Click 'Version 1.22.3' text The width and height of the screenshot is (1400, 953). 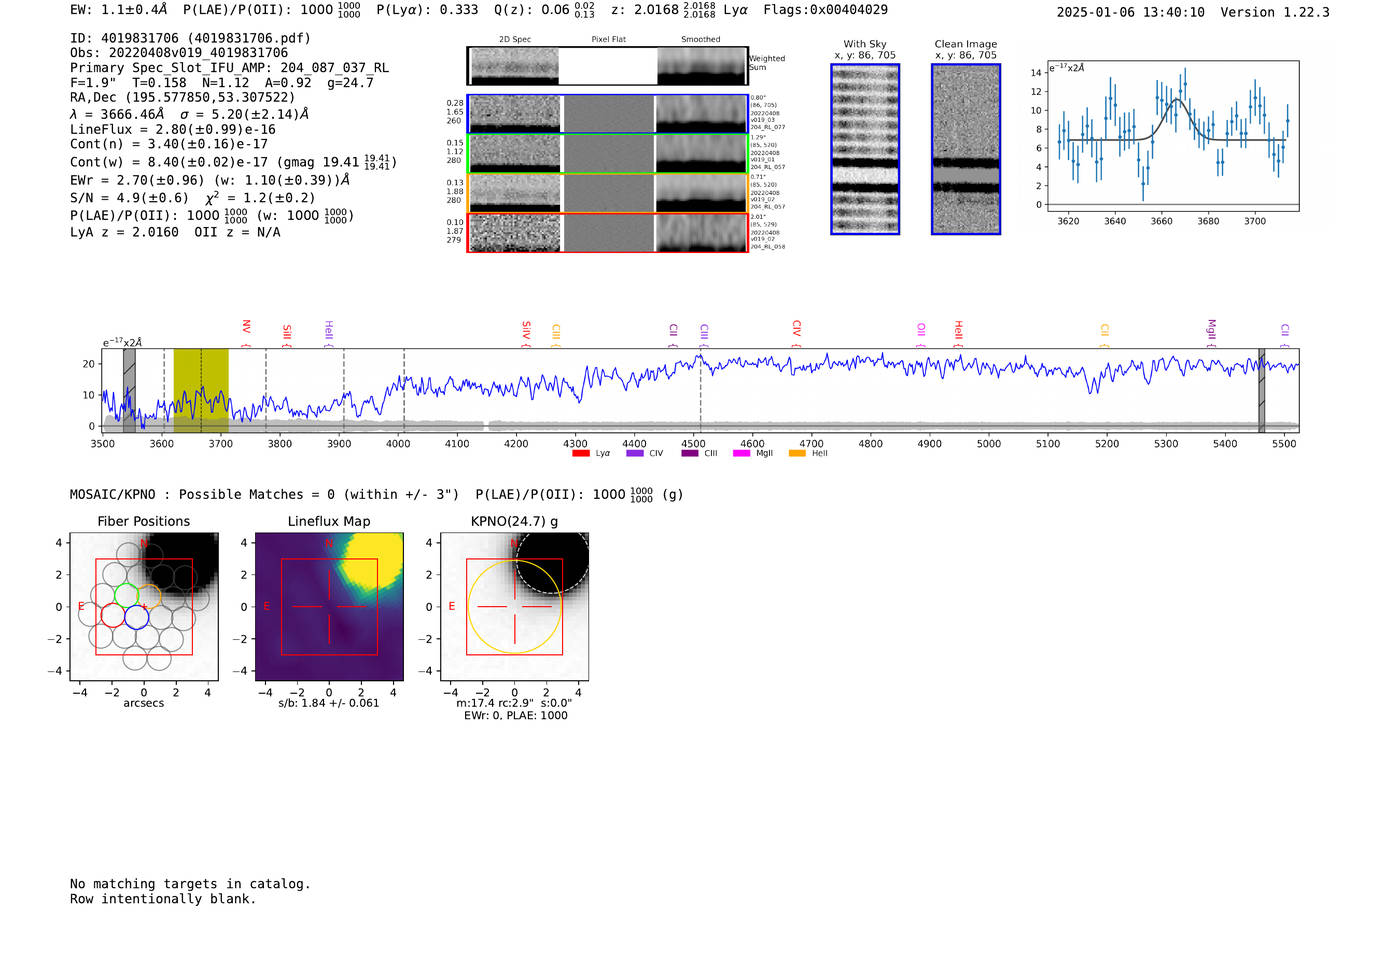pyautogui.click(x=1275, y=12)
